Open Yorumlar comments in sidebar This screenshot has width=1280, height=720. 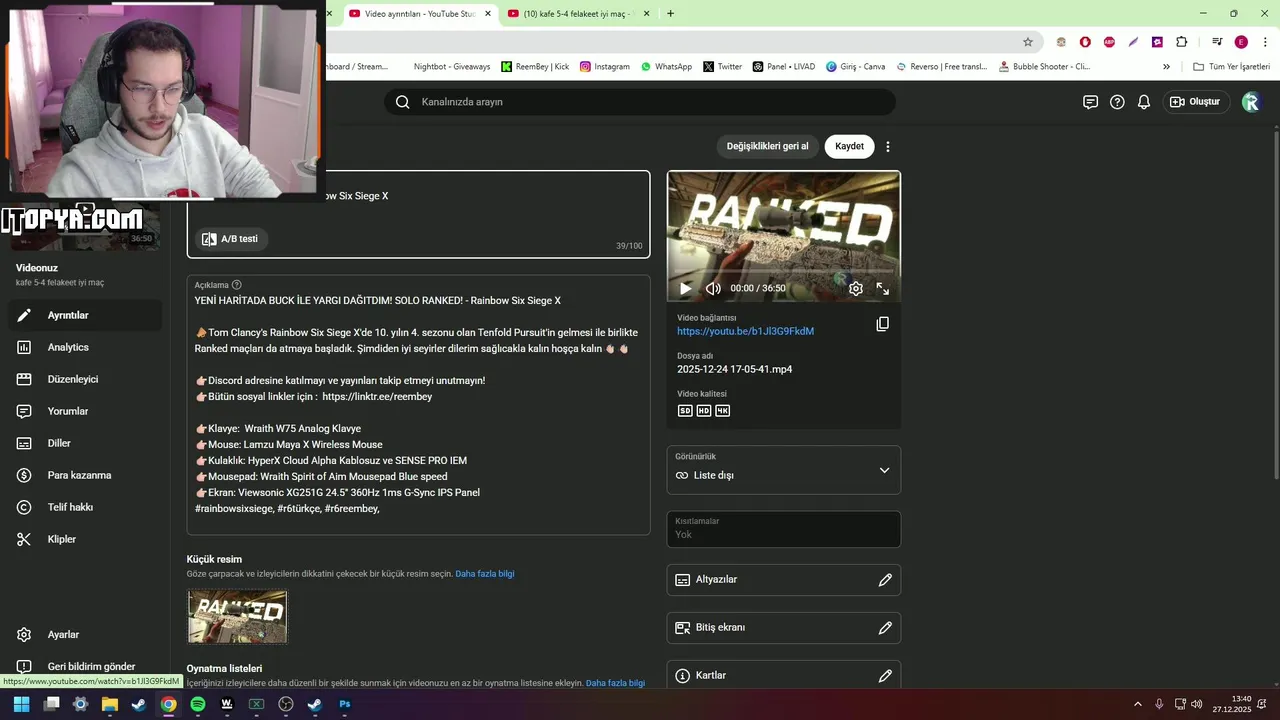click(85, 411)
